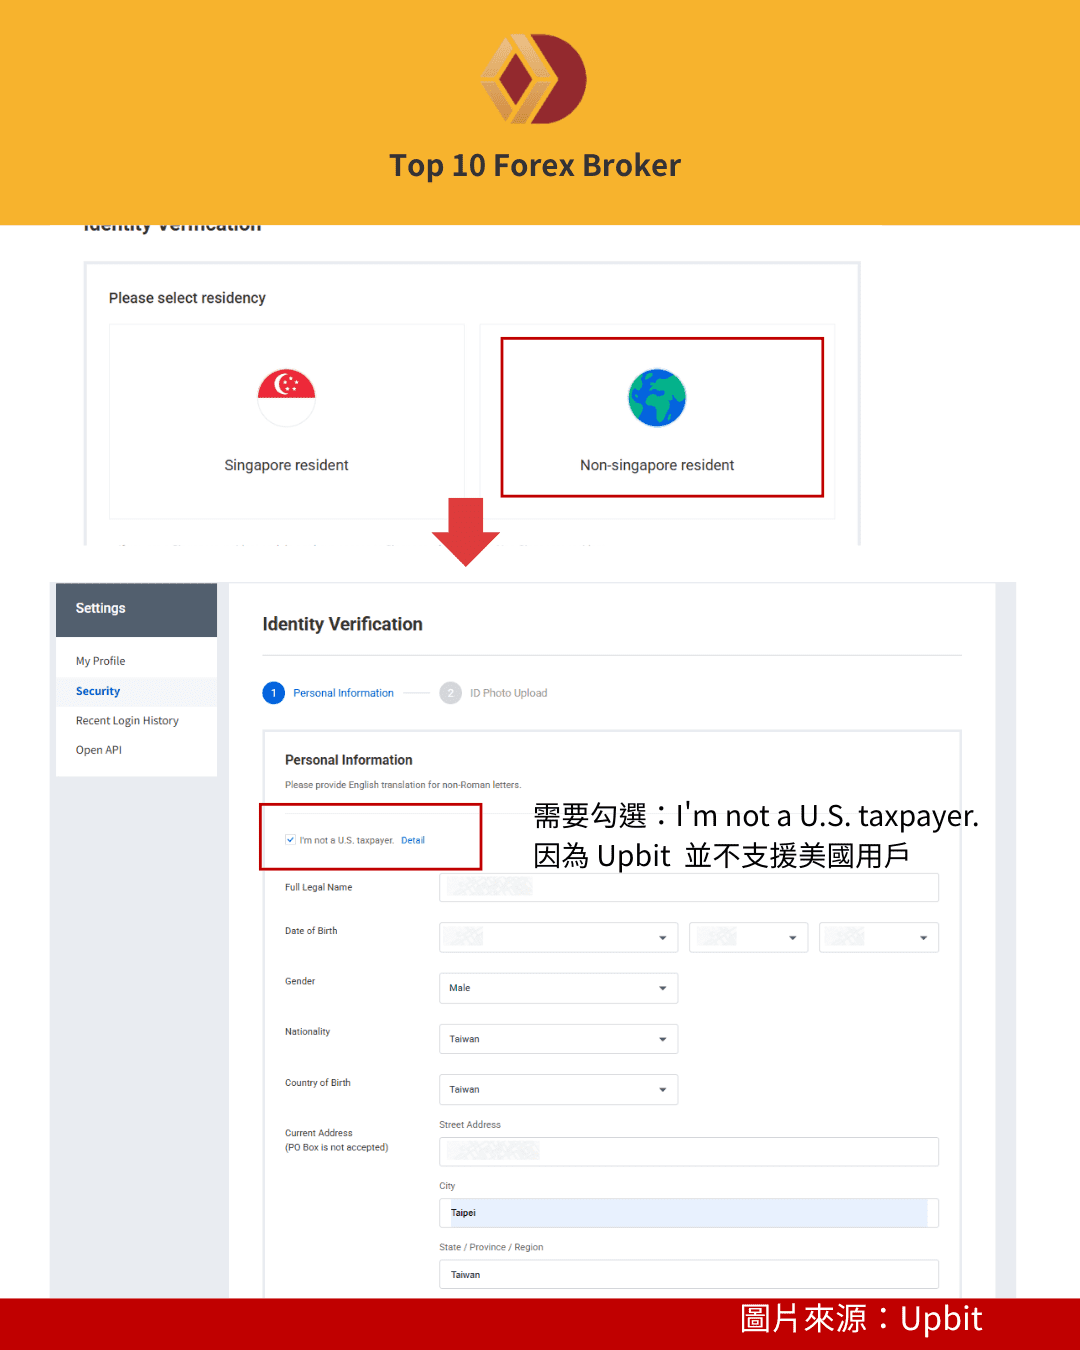The height and width of the screenshot is (1350, 1080).
Task: Go to Open API settings
Action: pos(99,750)
